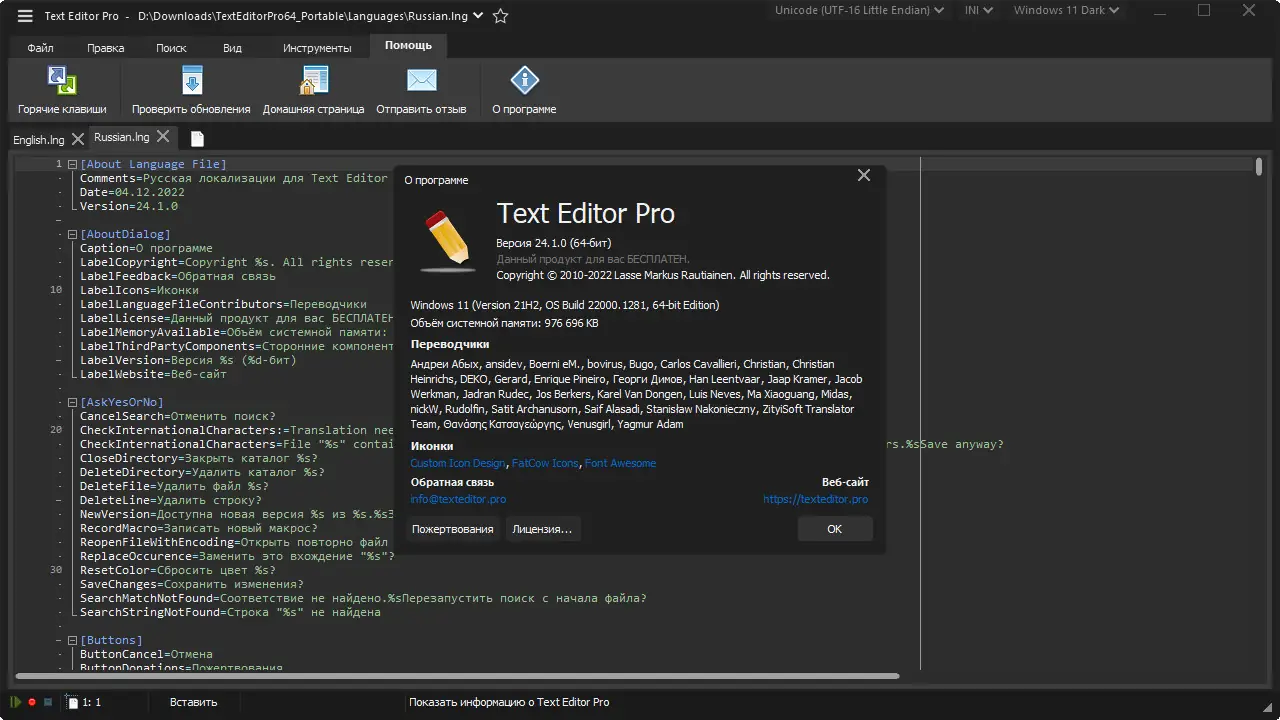Open the Поиск menu tab

point(171,48)
